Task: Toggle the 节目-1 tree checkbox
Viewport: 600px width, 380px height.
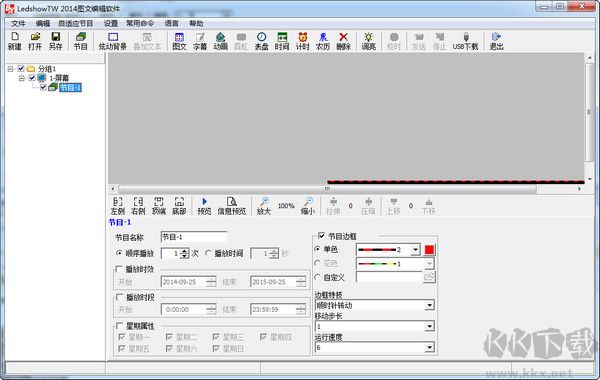Action: tap(43, 88)
